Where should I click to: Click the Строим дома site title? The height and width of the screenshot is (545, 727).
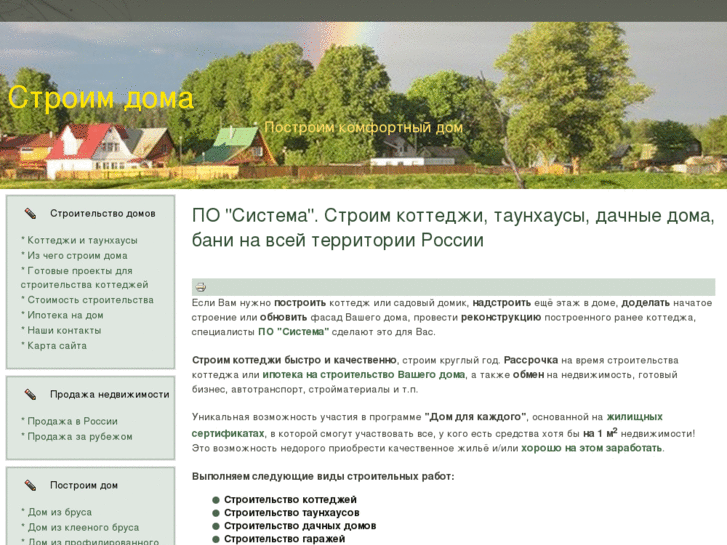(101, 98)
